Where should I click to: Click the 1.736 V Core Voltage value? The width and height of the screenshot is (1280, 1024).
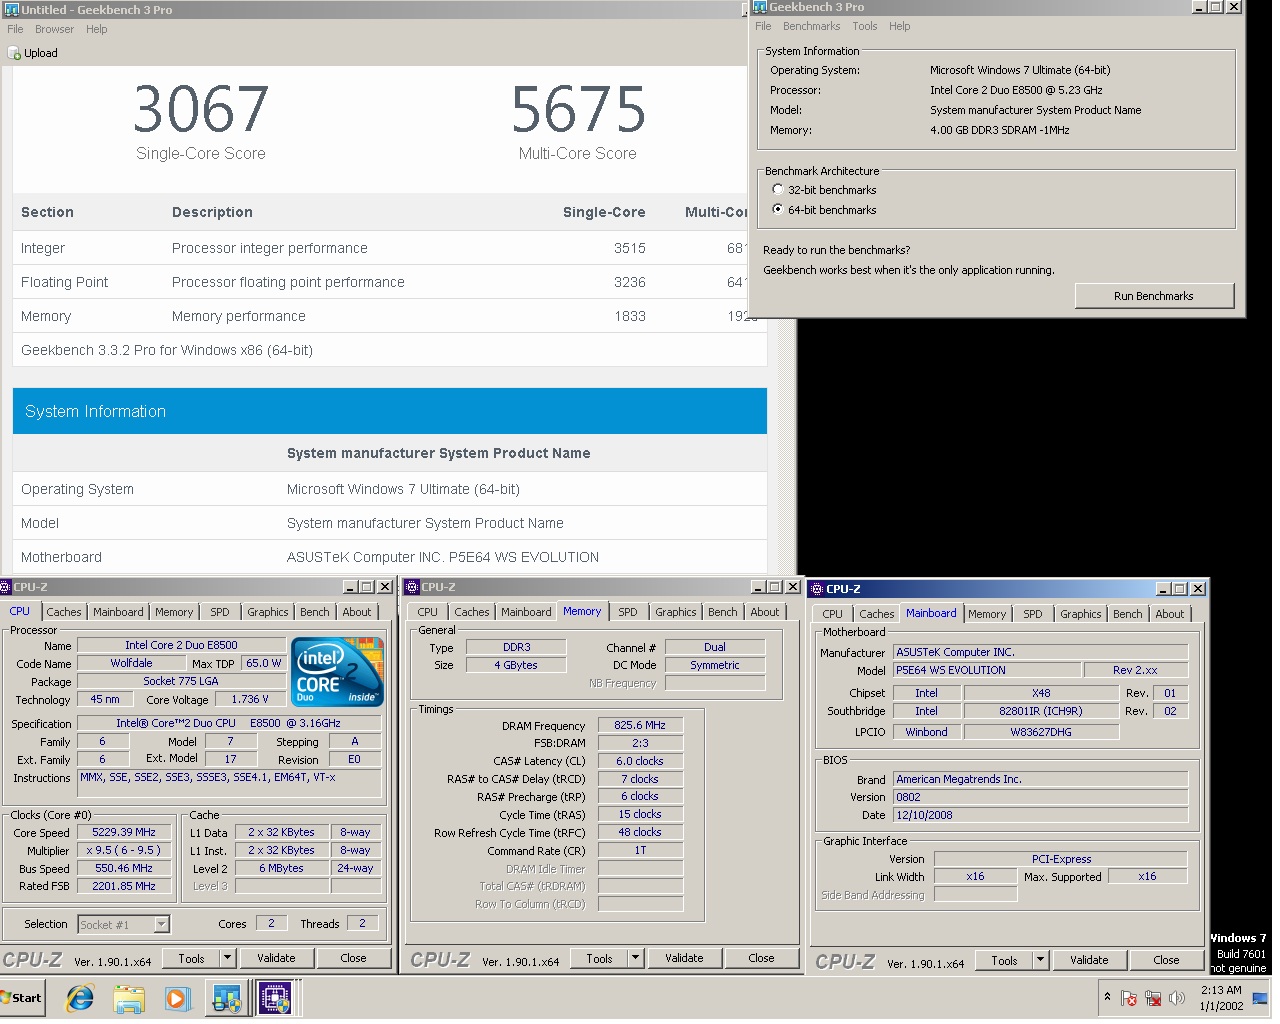click(x=250, y=699)
